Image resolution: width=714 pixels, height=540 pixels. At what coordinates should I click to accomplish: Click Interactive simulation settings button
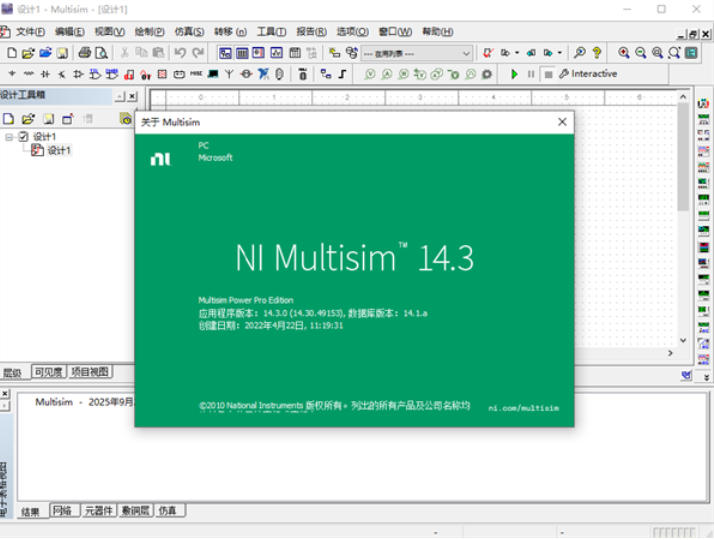tap(588, 74)
